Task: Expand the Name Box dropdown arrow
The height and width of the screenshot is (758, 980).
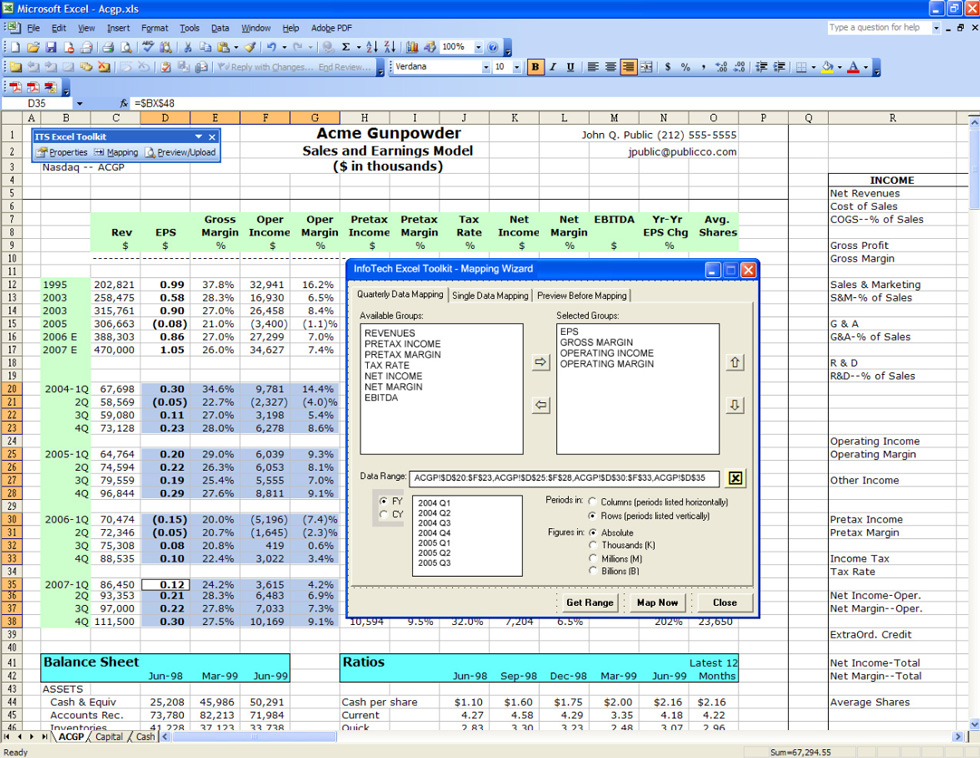Action: coord(79,103)
